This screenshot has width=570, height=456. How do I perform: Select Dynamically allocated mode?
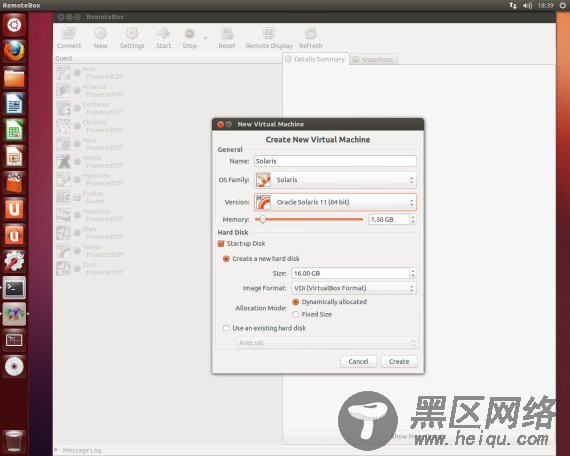(x=296, y=302)
